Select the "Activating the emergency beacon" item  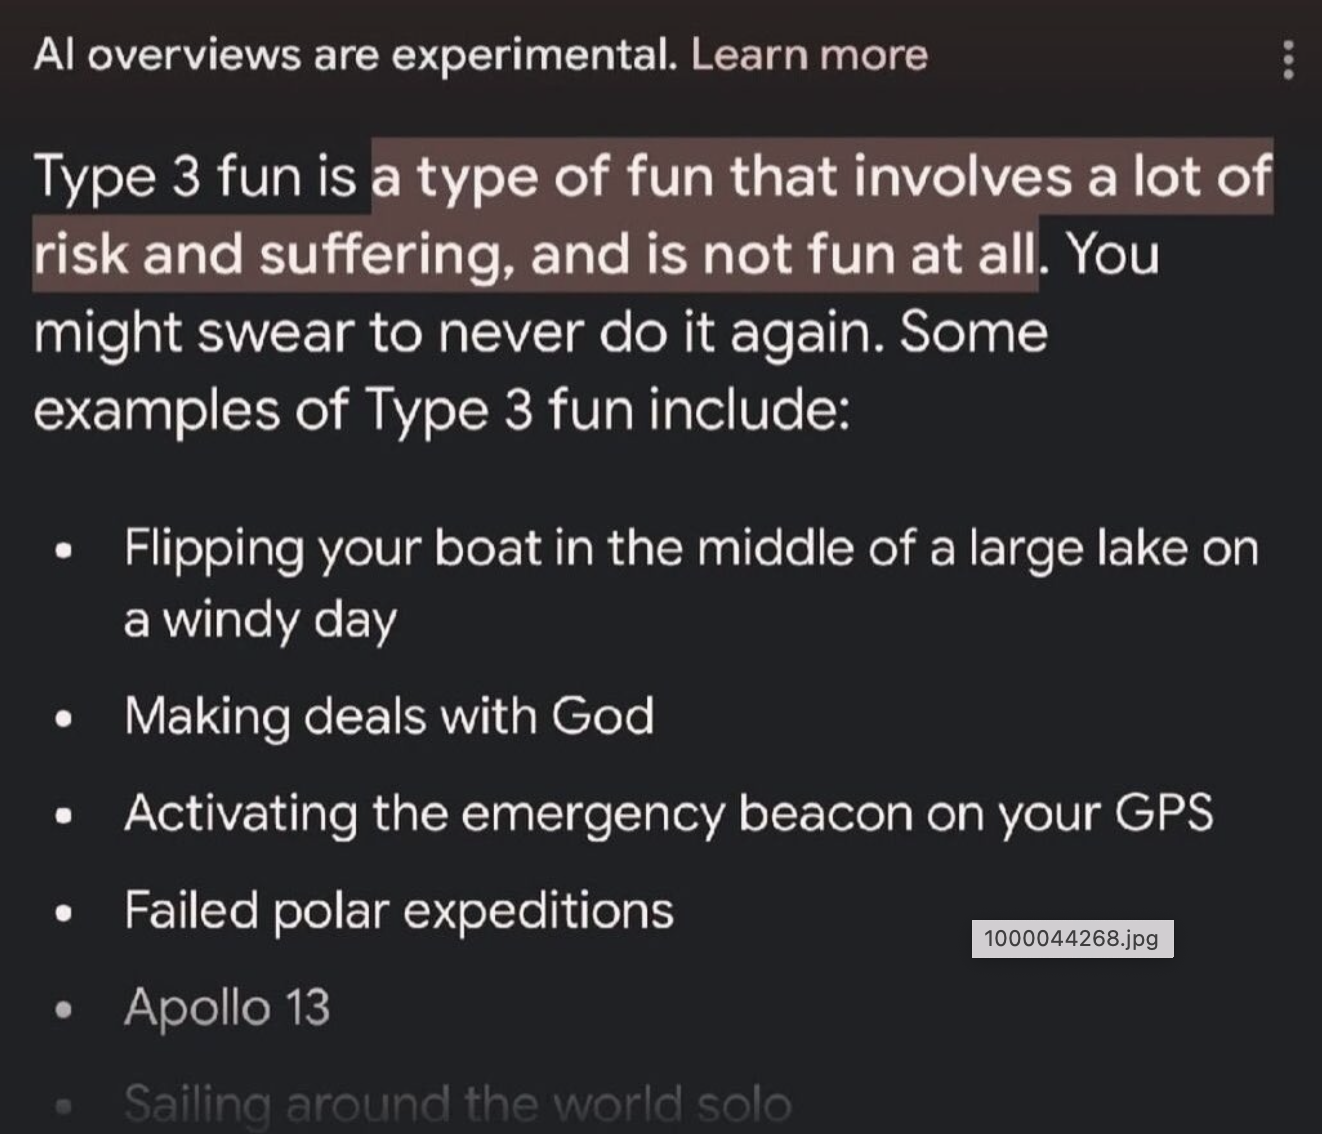click(x=668, y=813)
